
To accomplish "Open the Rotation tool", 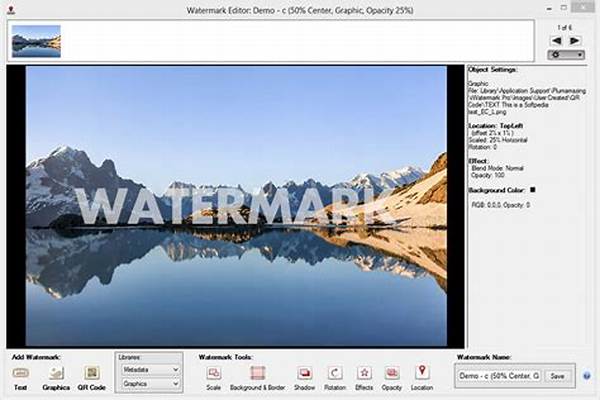I will (x=335, y=372).
